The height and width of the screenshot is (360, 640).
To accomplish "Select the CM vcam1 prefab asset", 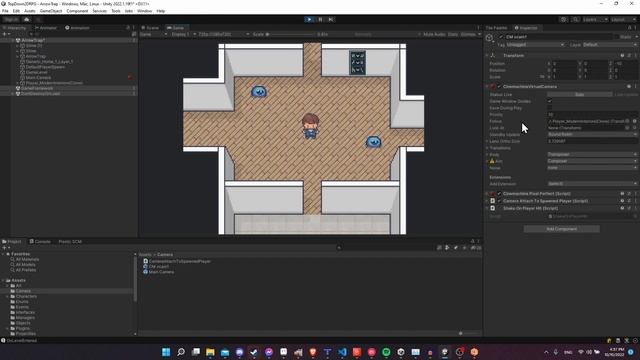I will [156, 267].
